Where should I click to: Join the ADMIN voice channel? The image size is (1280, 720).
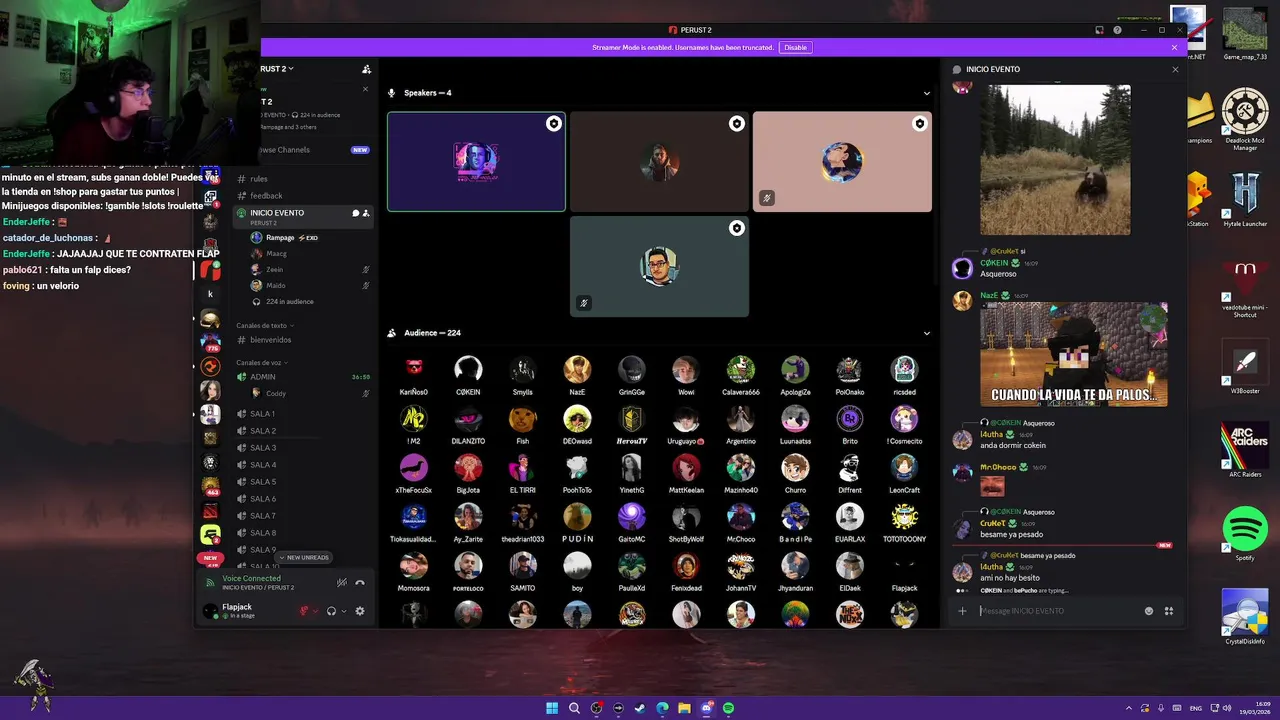click(x=303, y=377)
